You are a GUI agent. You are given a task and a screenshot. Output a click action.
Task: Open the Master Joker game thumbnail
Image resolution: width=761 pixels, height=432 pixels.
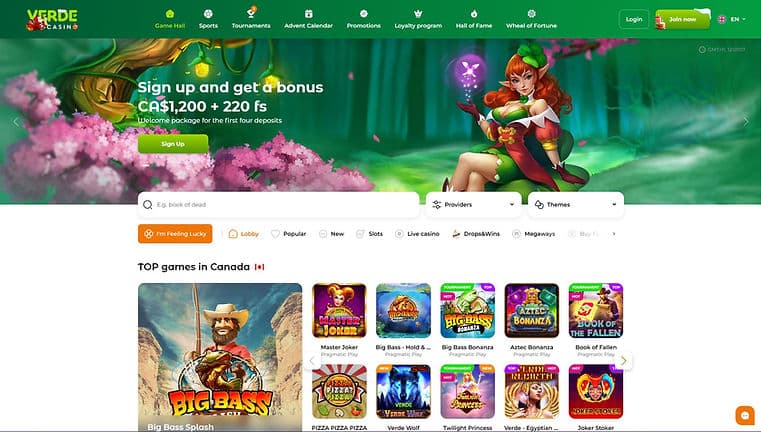(339, 311)
